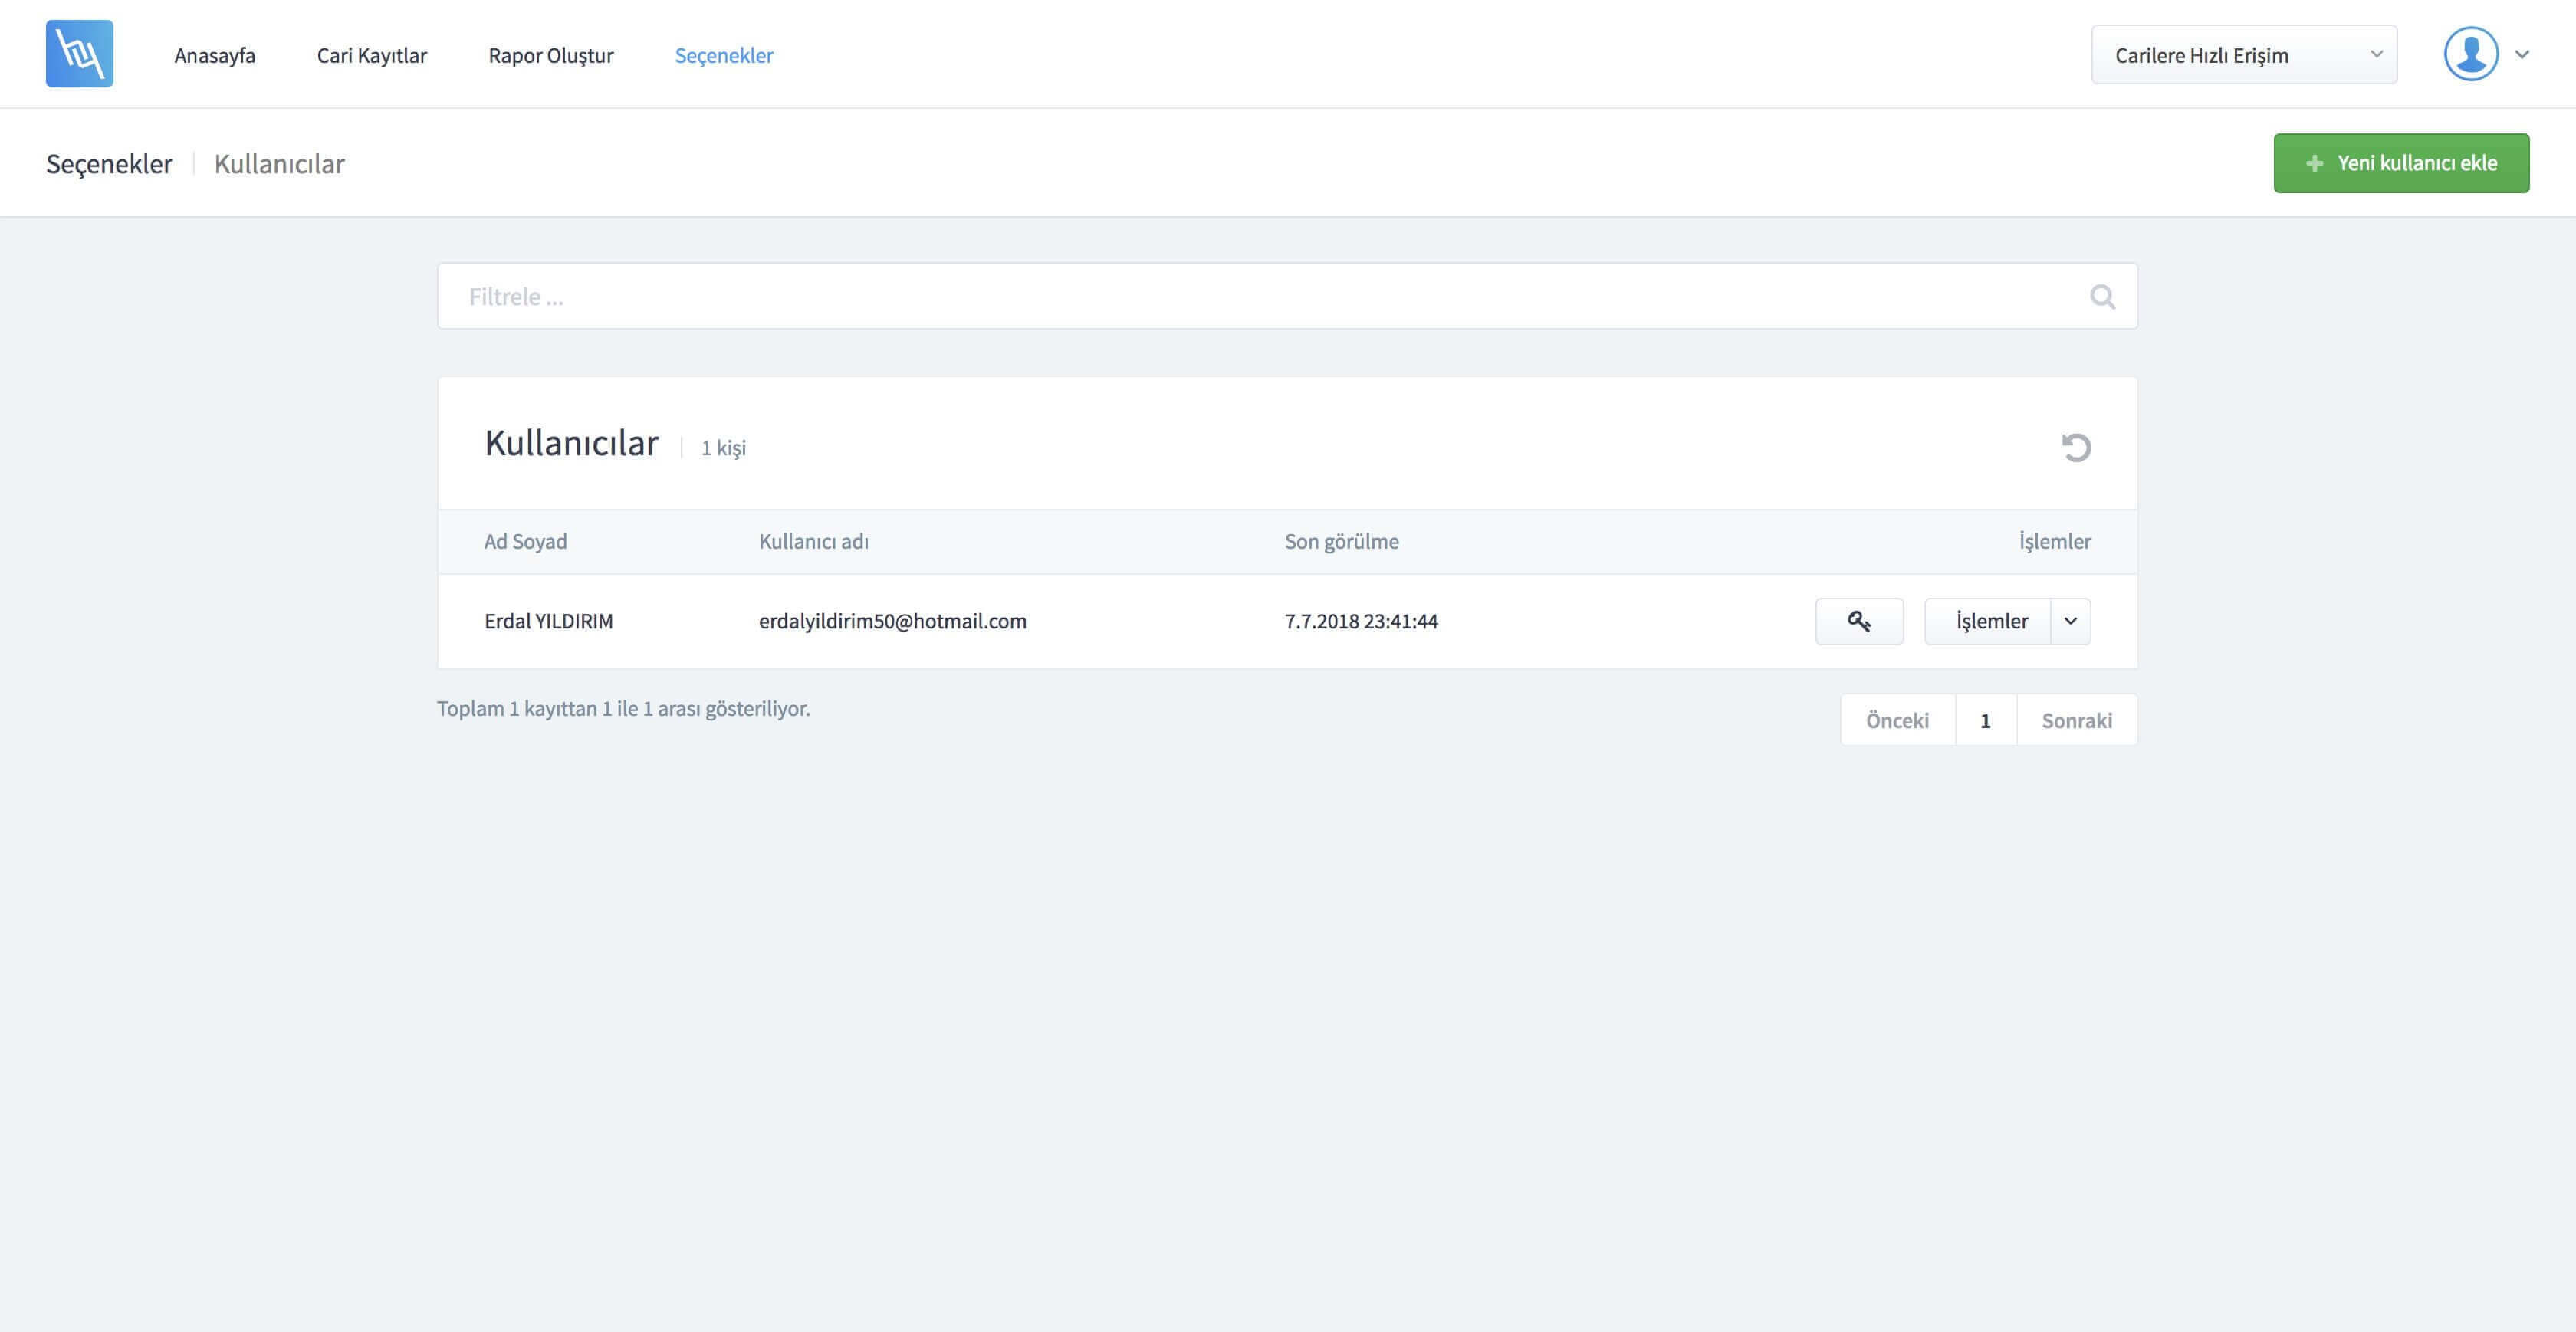Expand the arrow next to İşlemler button
Screen dimensions: 2576x1332
[2070, 621]
